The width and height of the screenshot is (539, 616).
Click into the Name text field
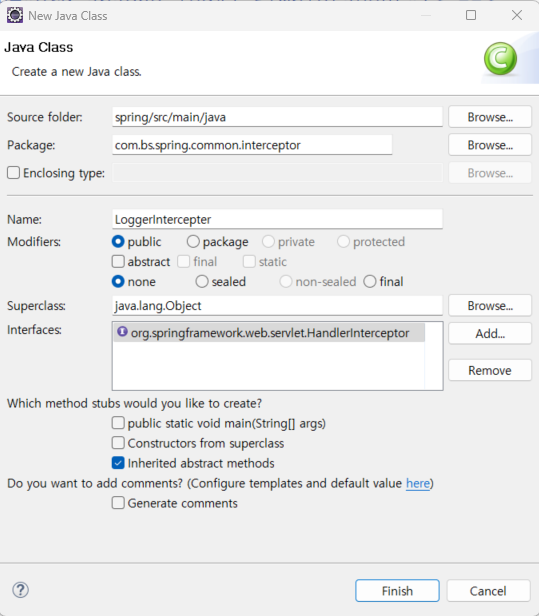pos(277,219)
